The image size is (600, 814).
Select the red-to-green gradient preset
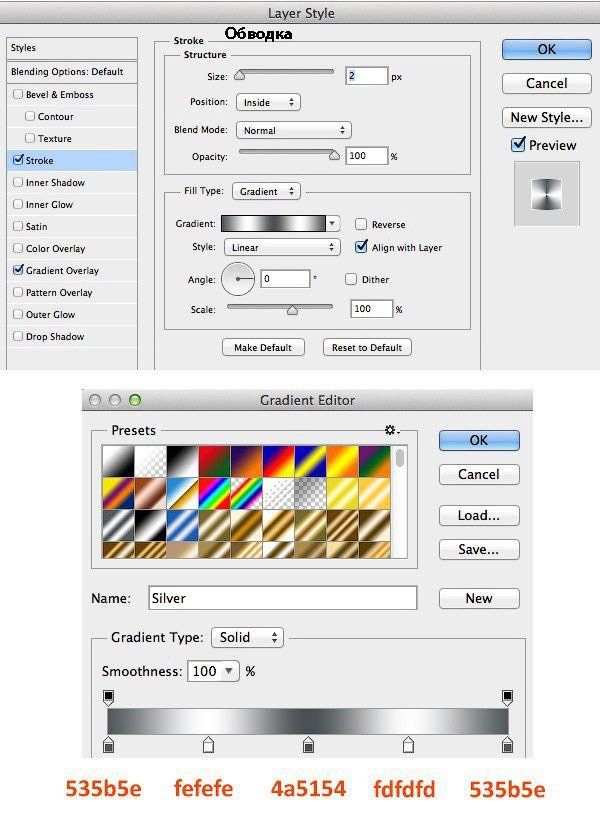coord(214,461)
